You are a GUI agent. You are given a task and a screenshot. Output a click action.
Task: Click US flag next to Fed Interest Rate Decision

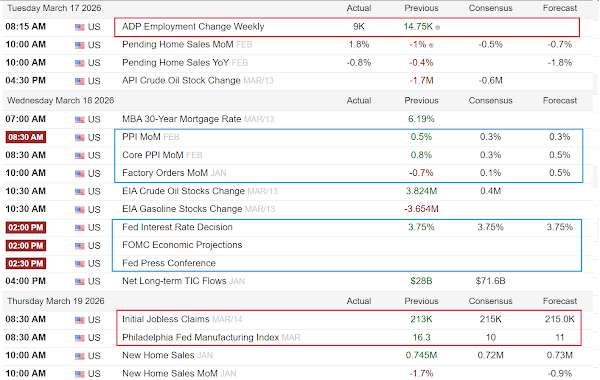(80, 228)
